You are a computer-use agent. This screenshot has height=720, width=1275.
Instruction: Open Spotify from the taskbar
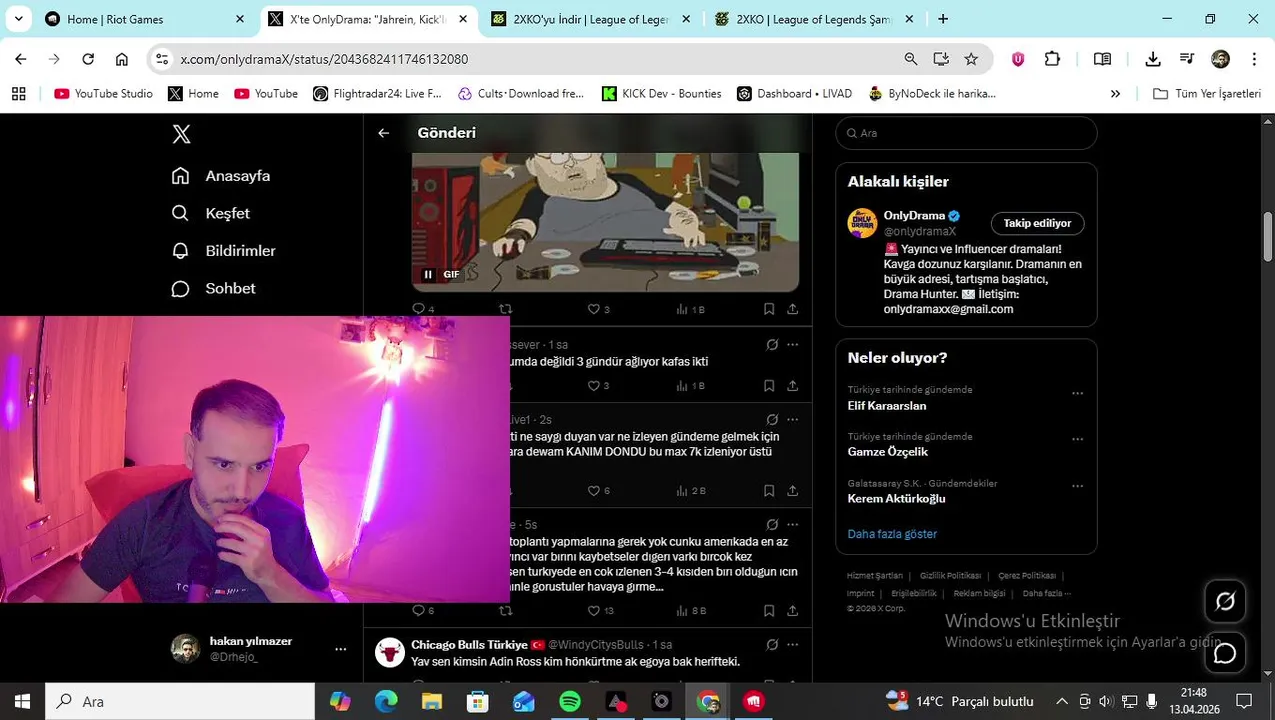pyautogui.click(x=570, y=702)
